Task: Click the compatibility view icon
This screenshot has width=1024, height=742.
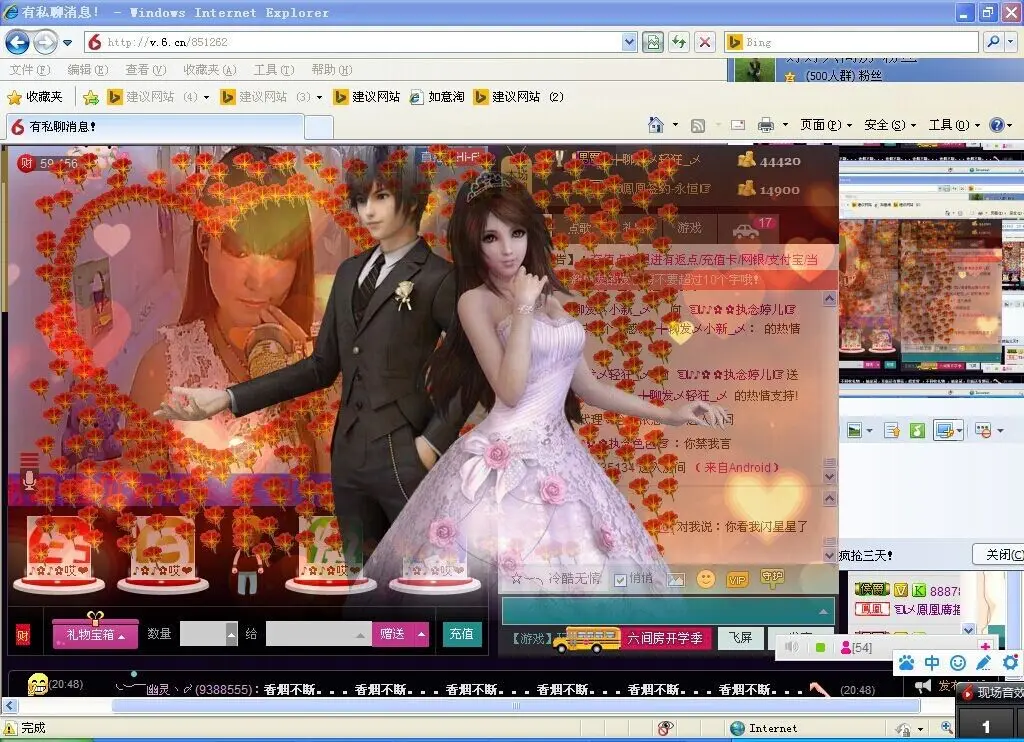Action: point(652,42)
